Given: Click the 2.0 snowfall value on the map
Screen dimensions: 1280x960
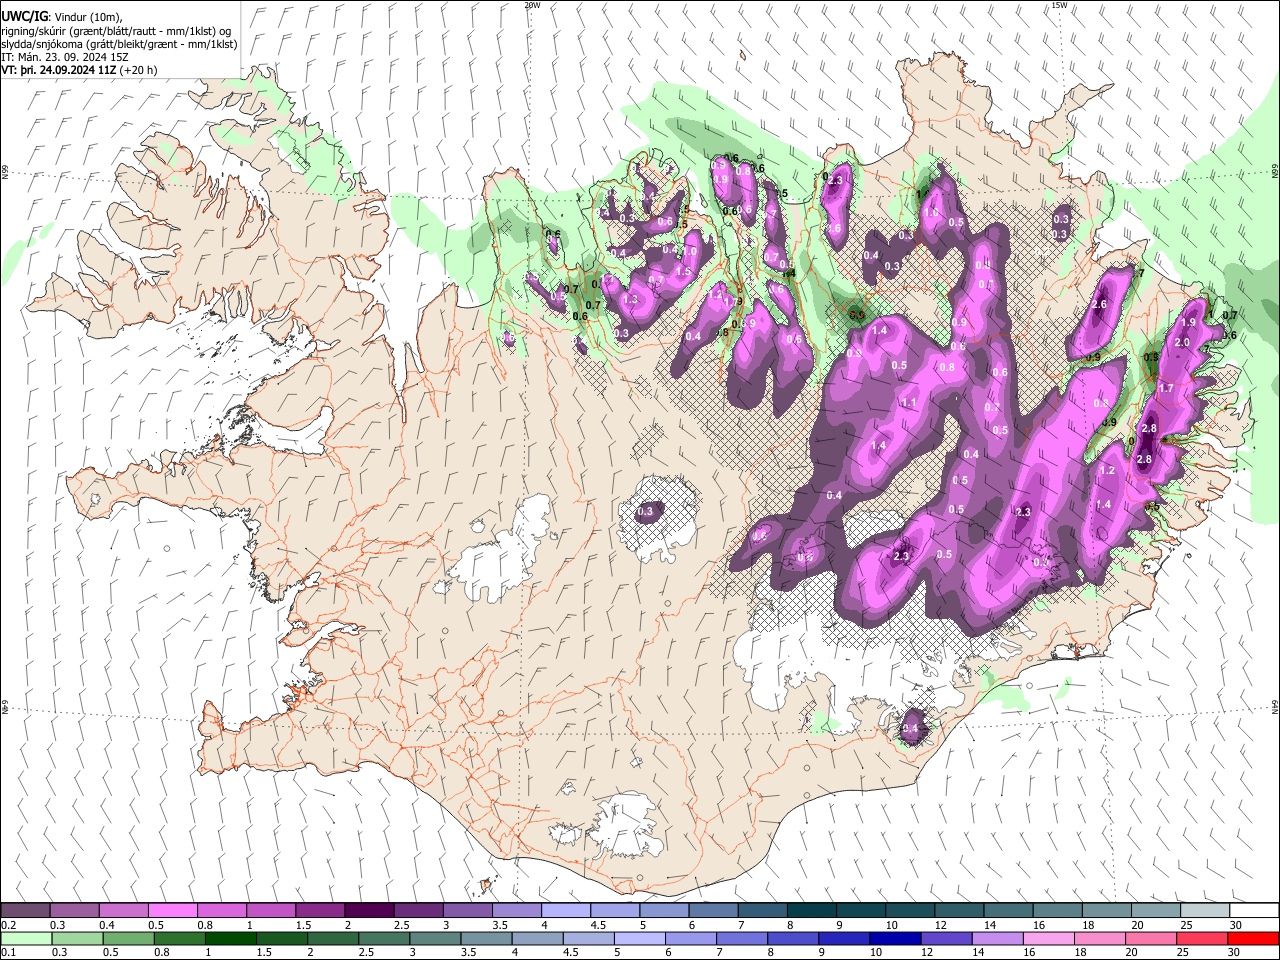Looking at the screenshot, I should [1181, 343].
